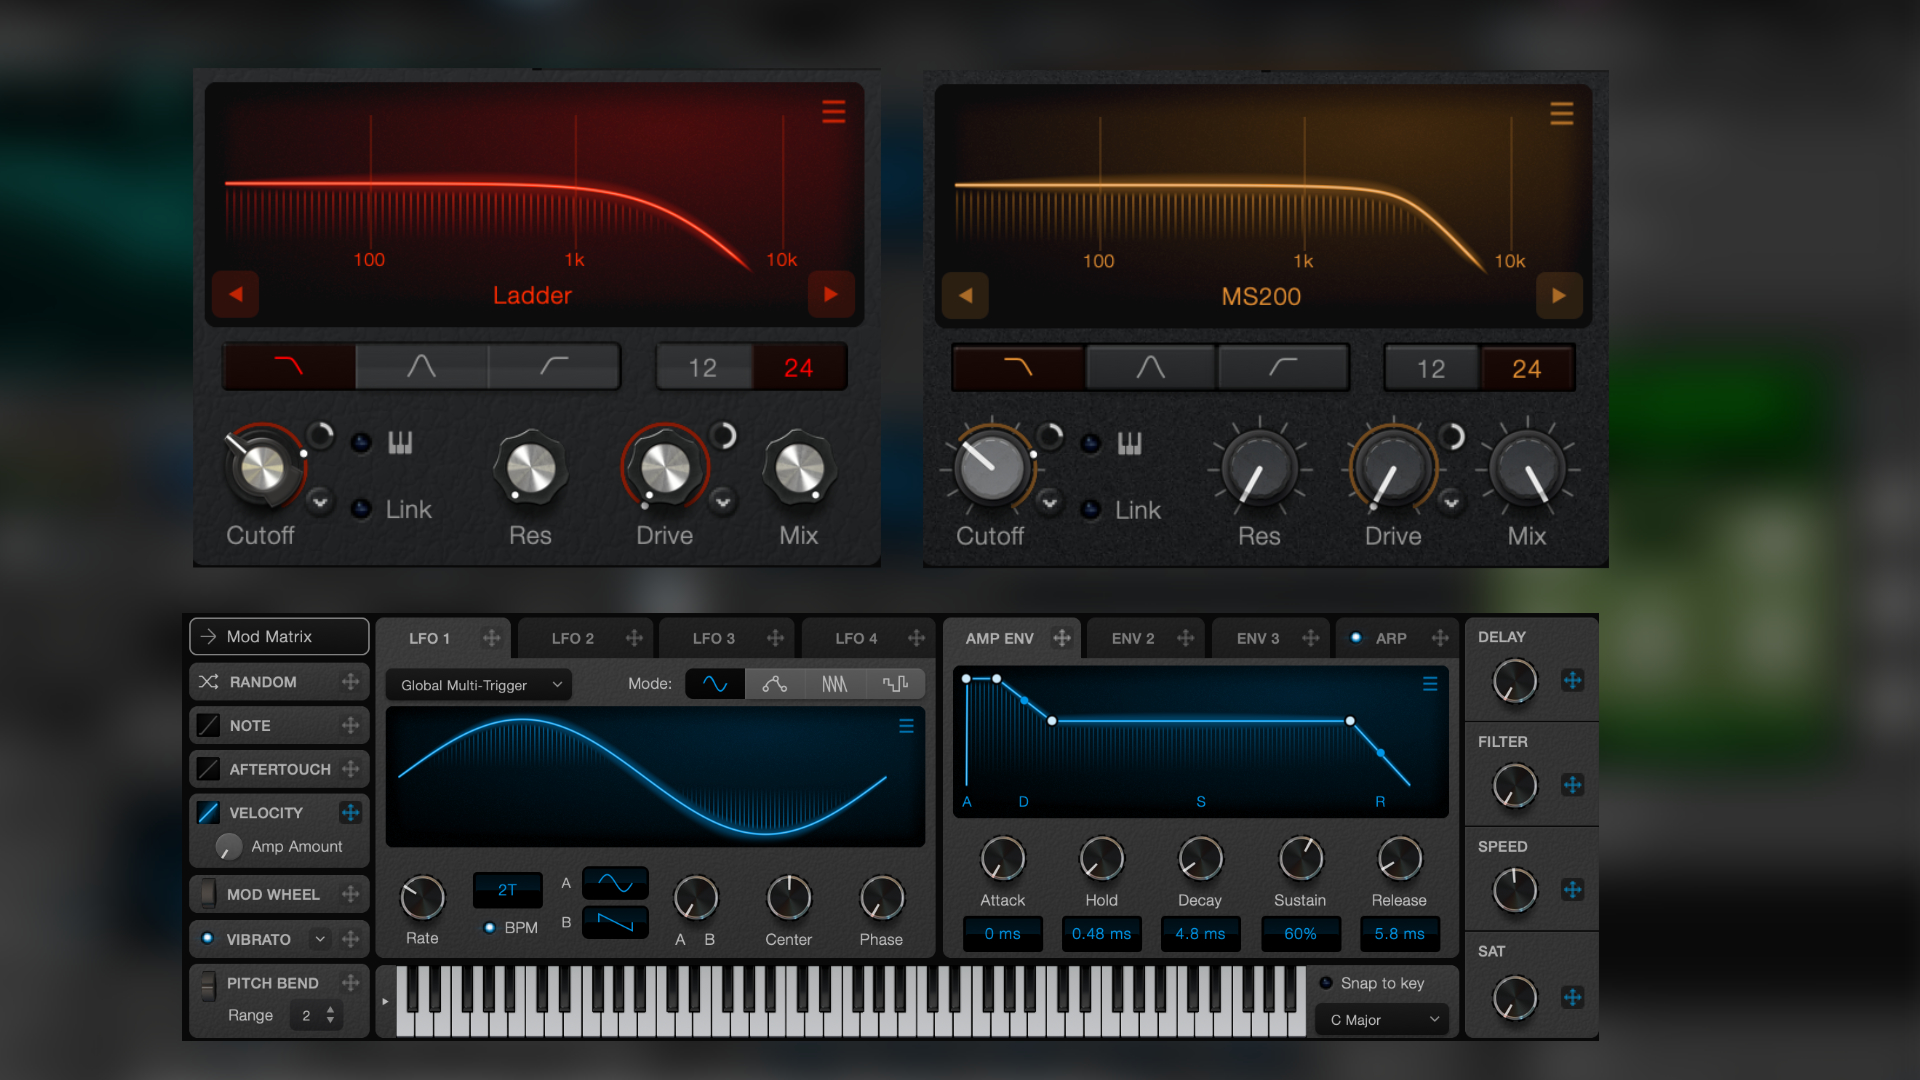Select the bandpass shape on MS200 filter

1150,368
